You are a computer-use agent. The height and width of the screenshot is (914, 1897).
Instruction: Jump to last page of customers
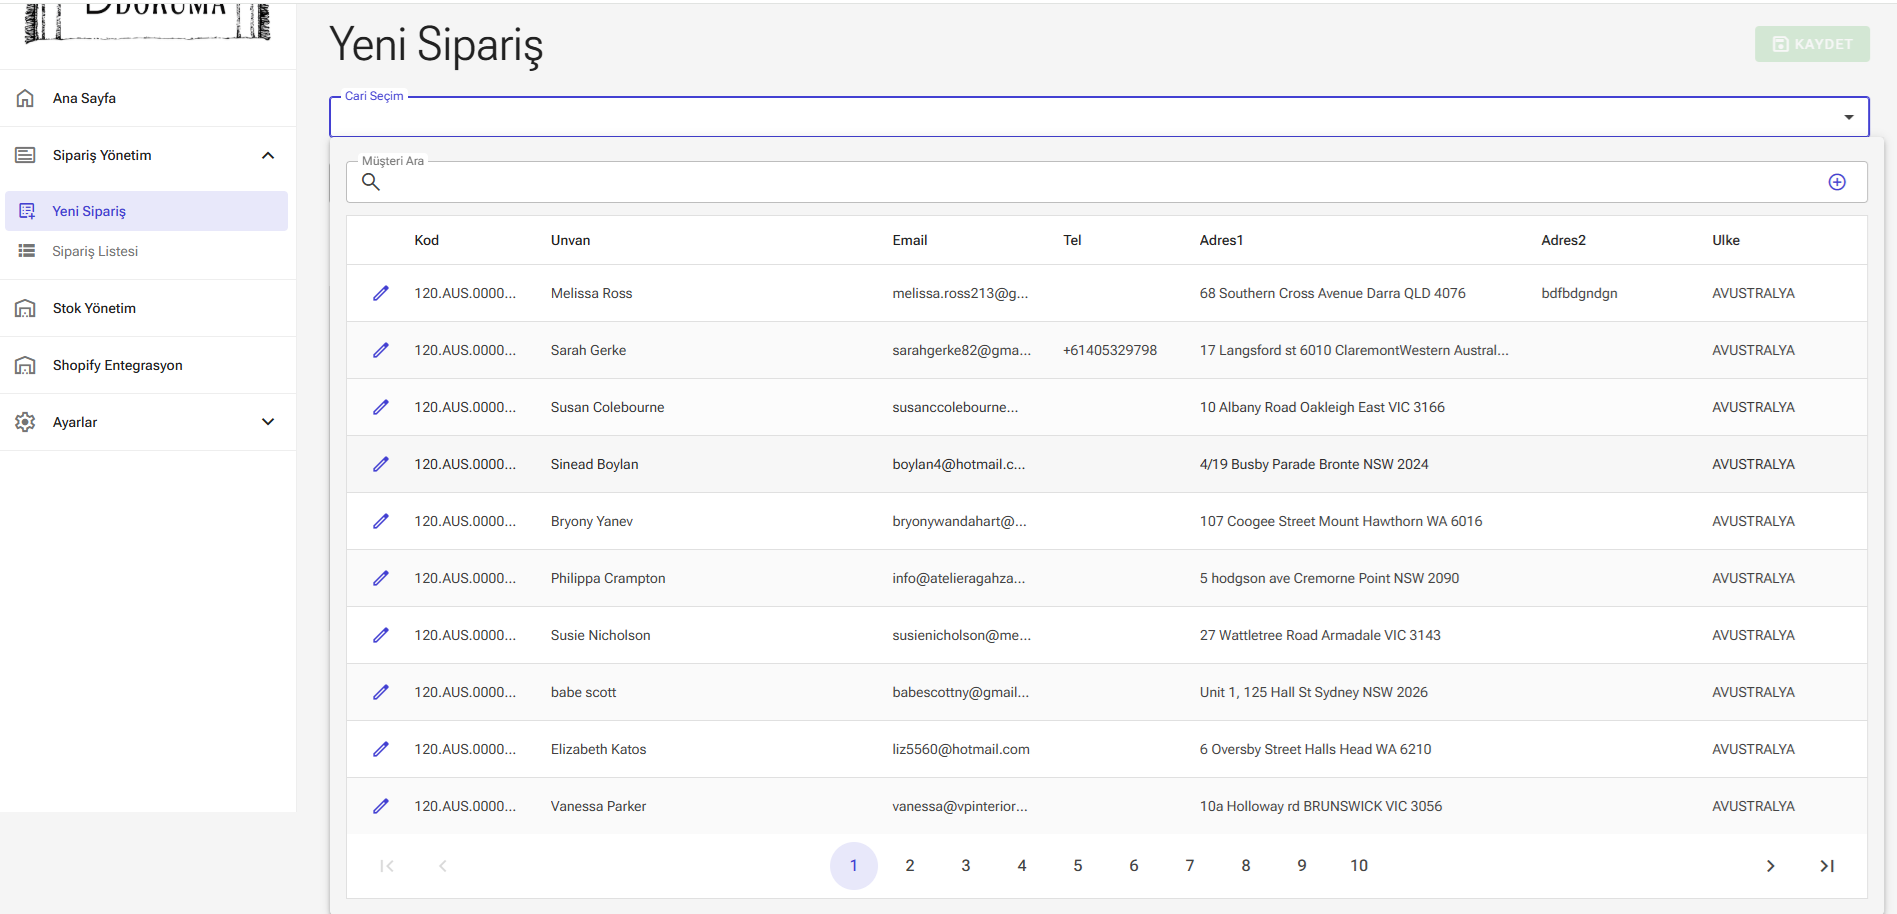click(x=1826, y=866)
